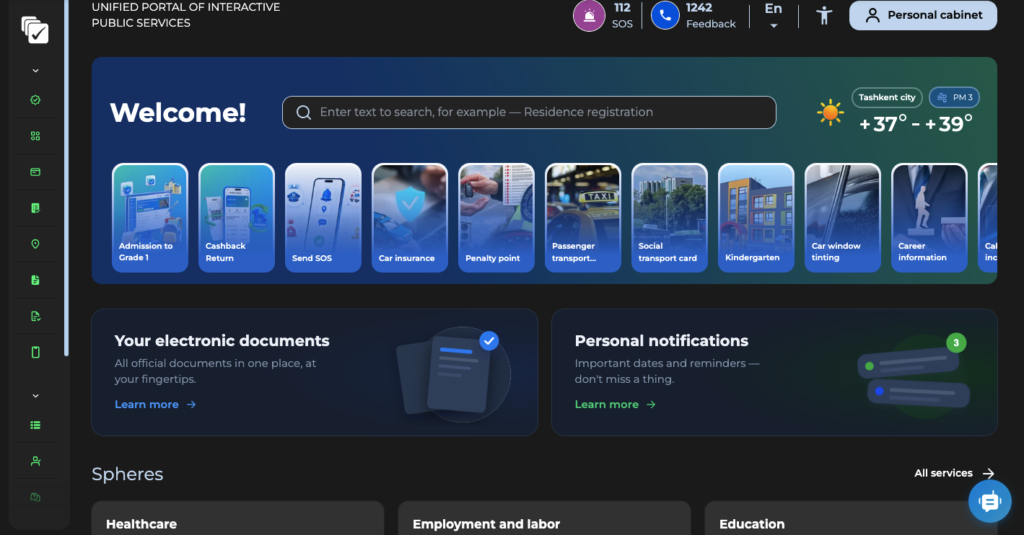Open the Personal cabinet
The width and height of the screenshot is (1024, 535).
pyautogui.click(x=923, y=15)
